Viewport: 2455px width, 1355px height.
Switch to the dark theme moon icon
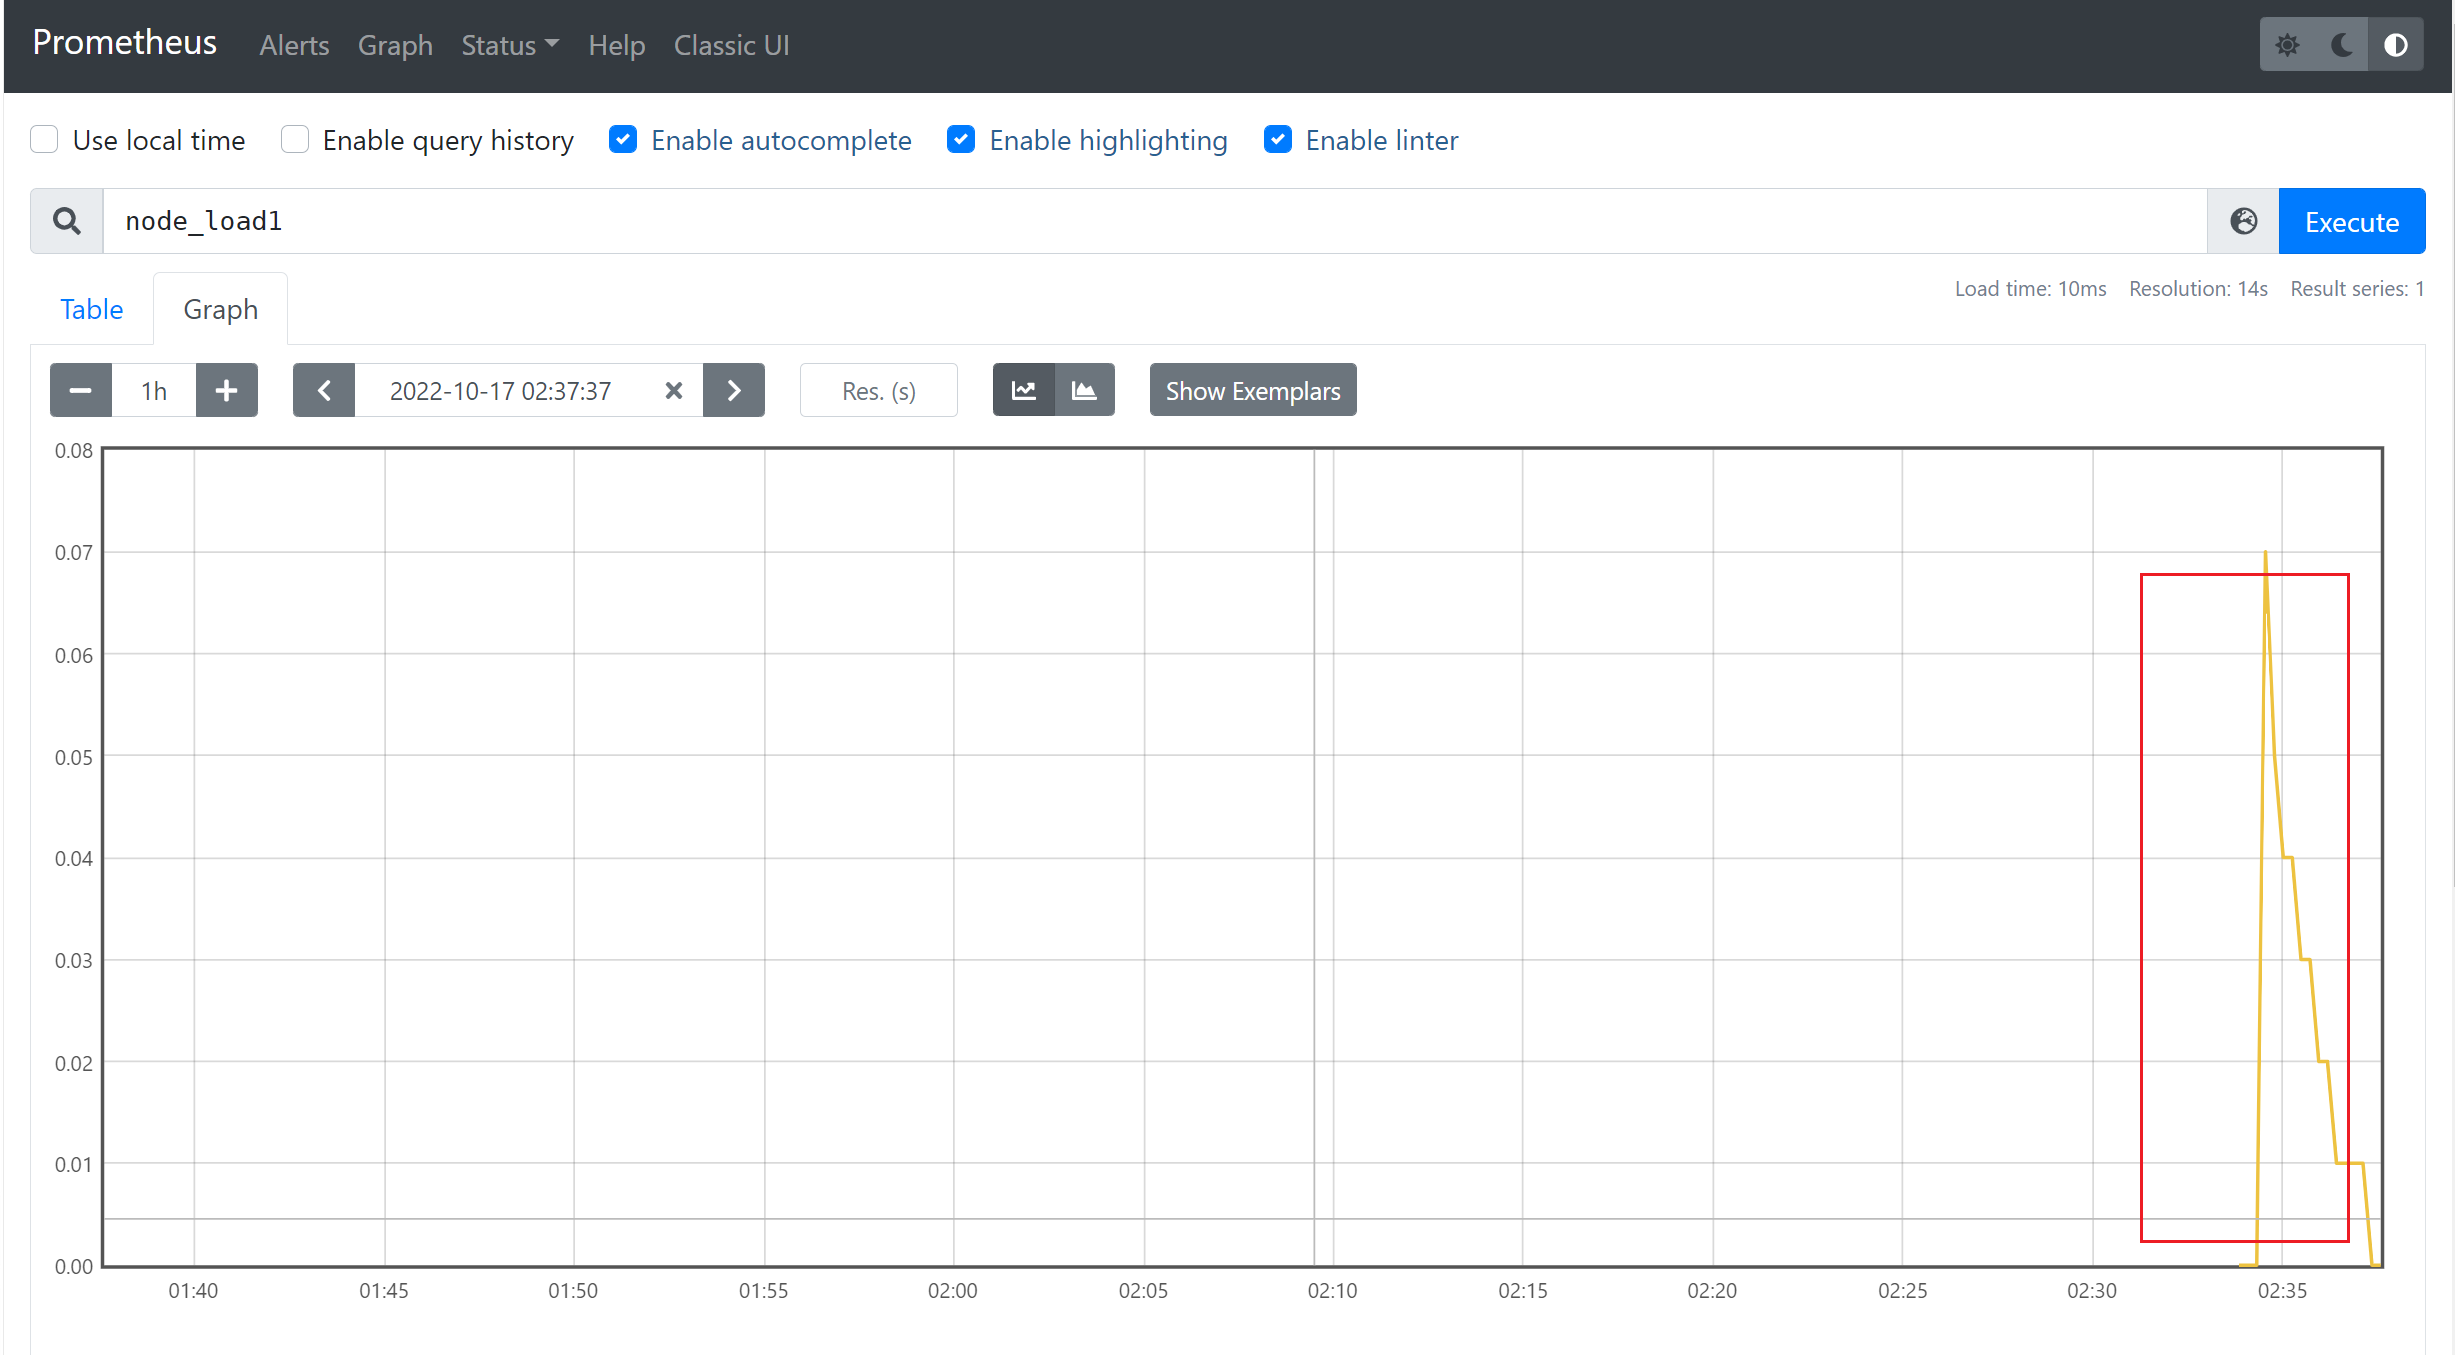(x=2341, y=45)
